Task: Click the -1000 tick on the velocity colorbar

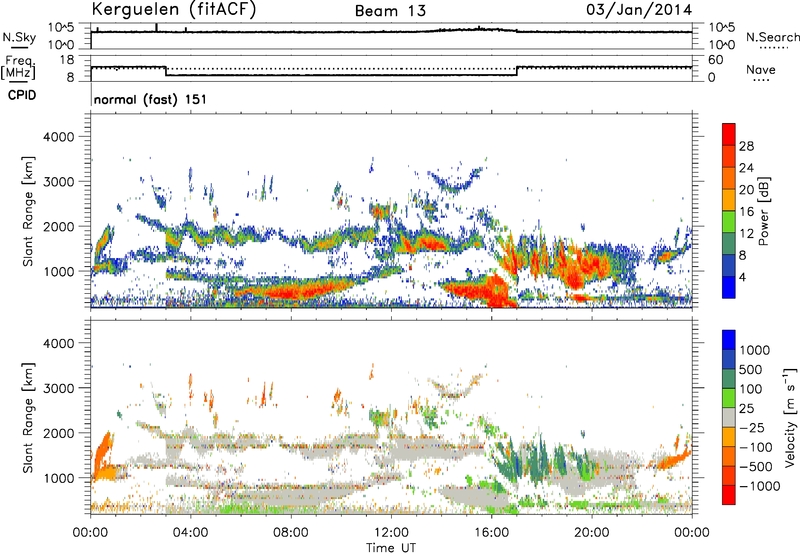Action: [x=759, y=486]
